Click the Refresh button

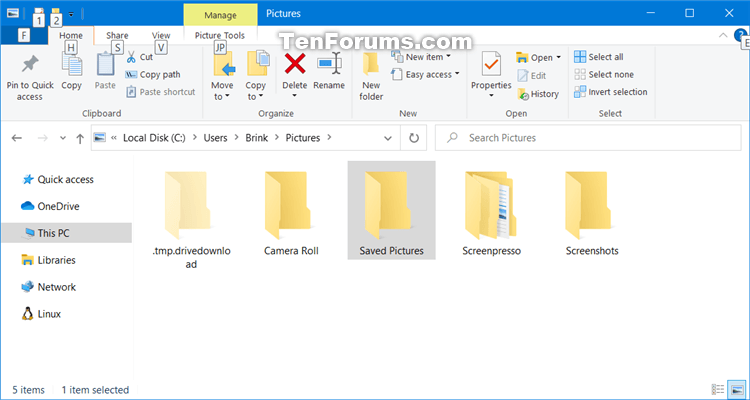pyautogui.click(x=414, y=138)
